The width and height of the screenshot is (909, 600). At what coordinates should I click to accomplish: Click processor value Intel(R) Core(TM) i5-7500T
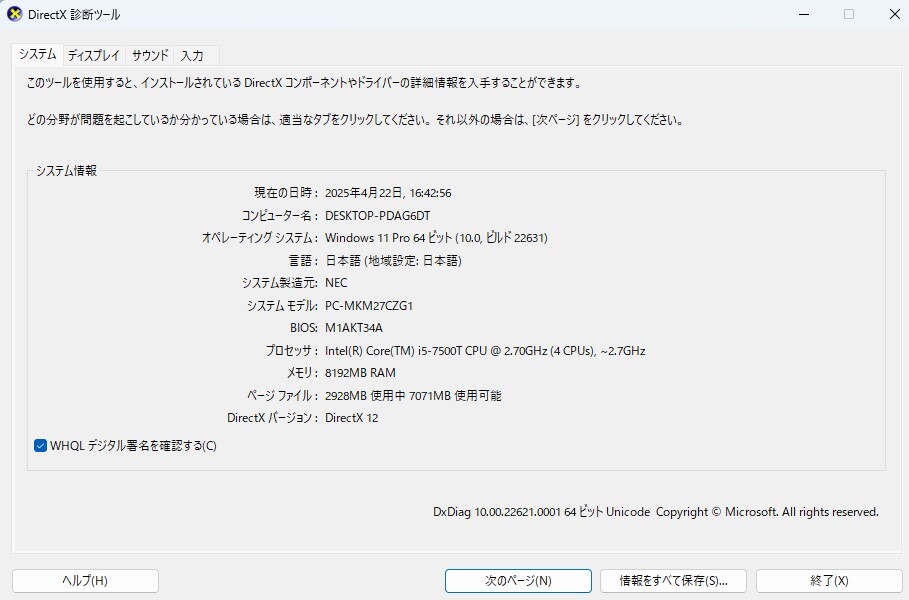click(485, 351)
